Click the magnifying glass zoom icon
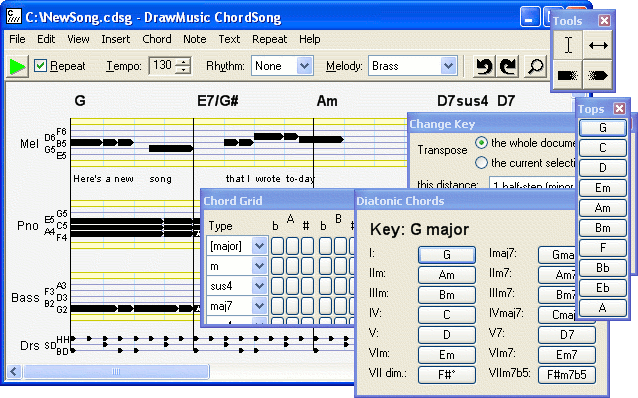The width and height of the screenshot is (638, 398). click(x=535, y=66)
